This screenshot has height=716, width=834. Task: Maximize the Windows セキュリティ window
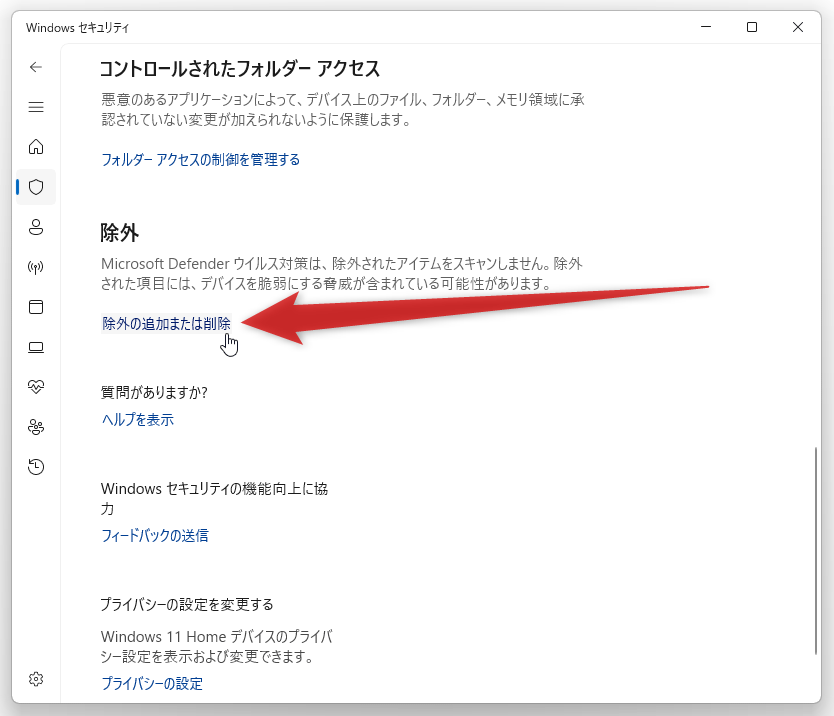752,27
